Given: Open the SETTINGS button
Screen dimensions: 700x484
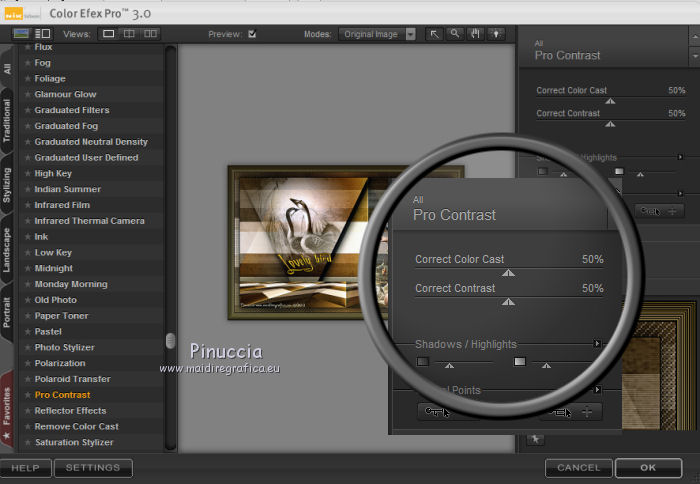Looking at the screenshot, I should [x=93, y=468].
